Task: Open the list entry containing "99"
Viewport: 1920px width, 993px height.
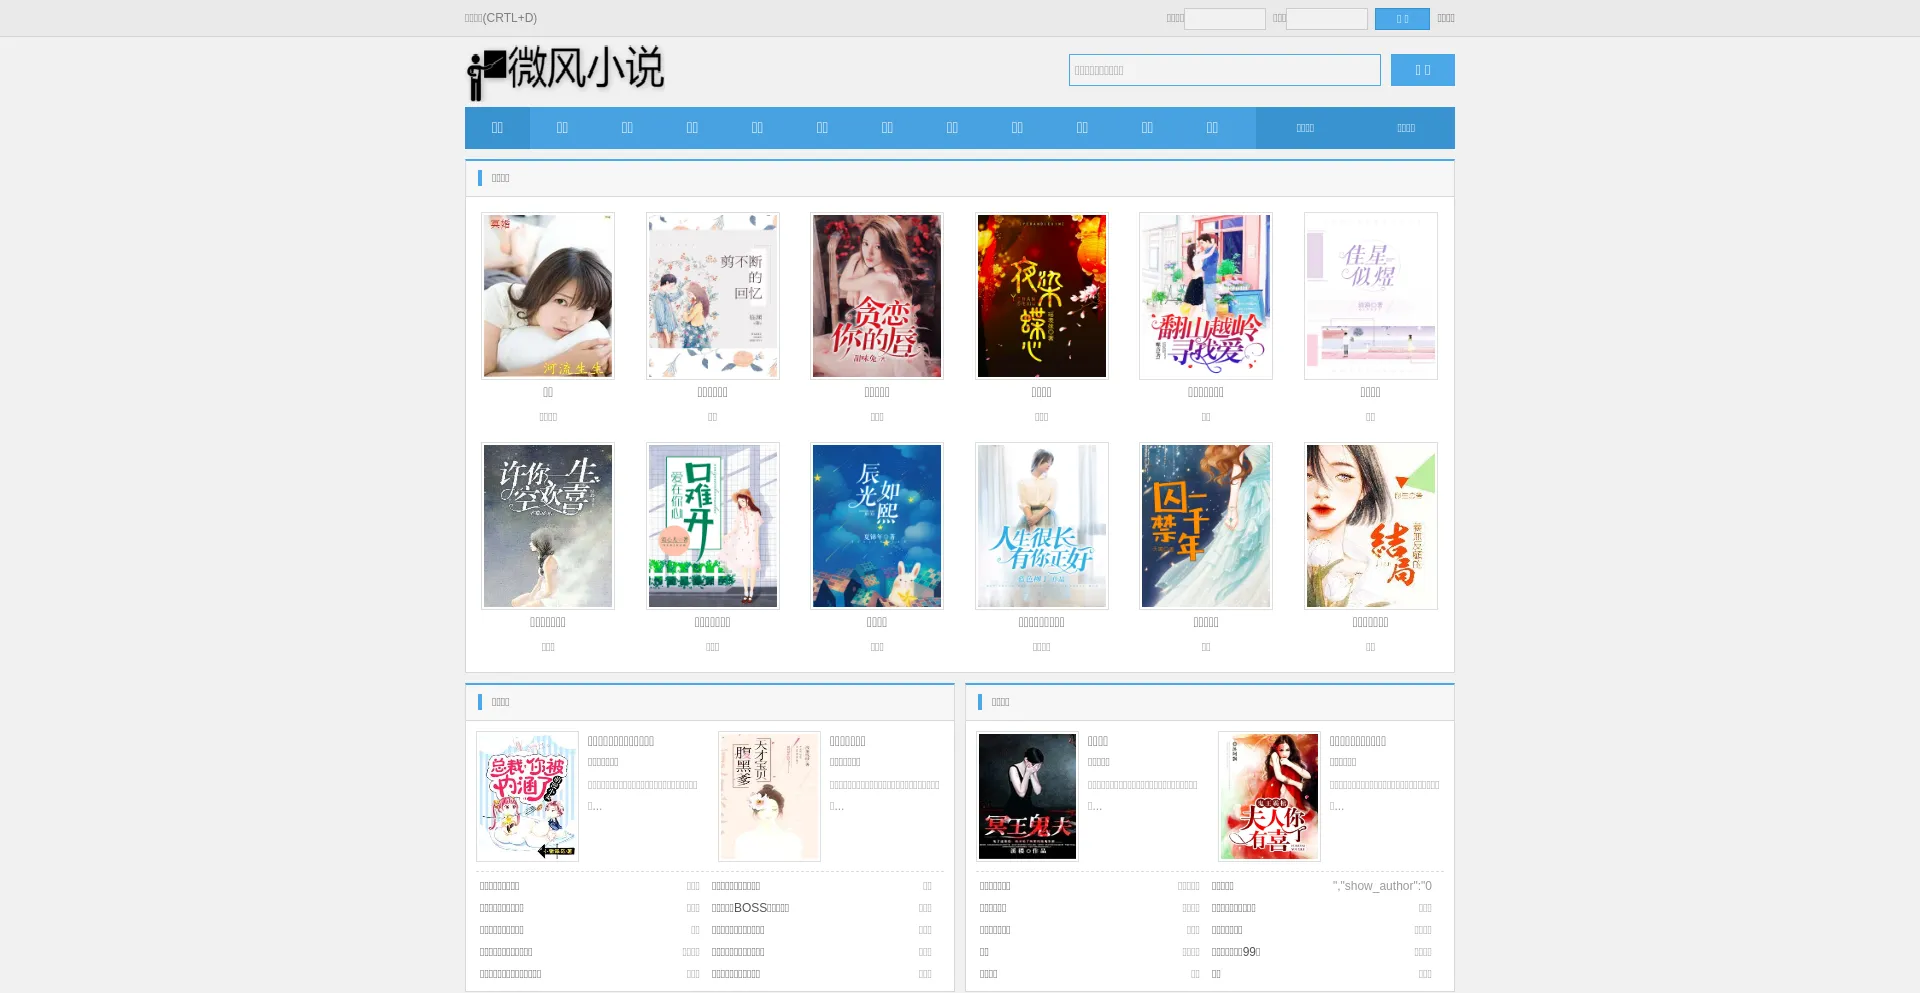Action: (1236, 952)
